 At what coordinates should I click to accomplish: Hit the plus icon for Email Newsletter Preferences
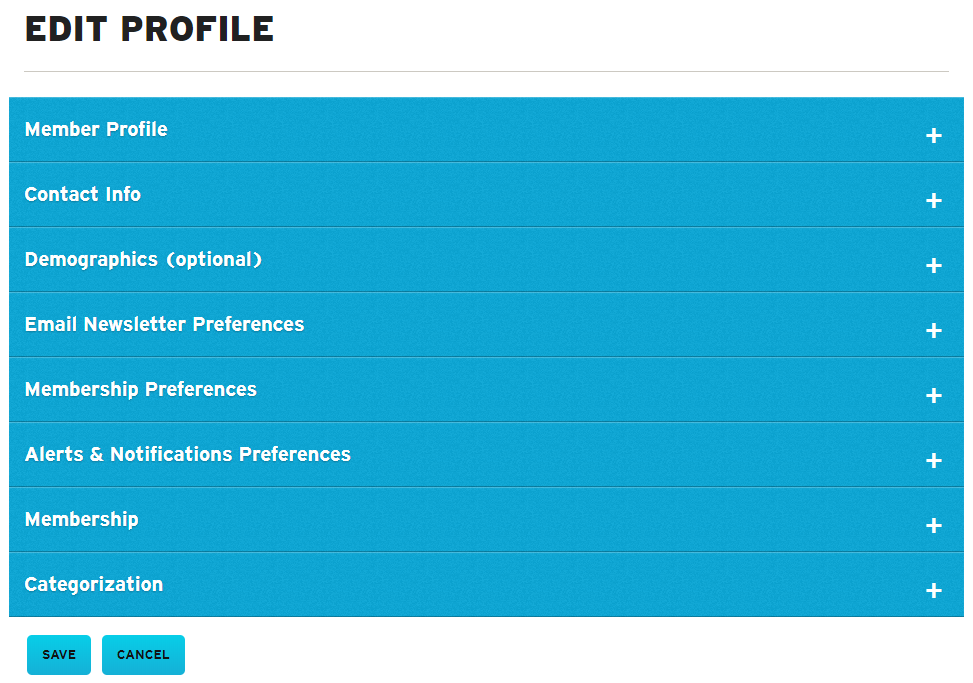click(933, 331)
